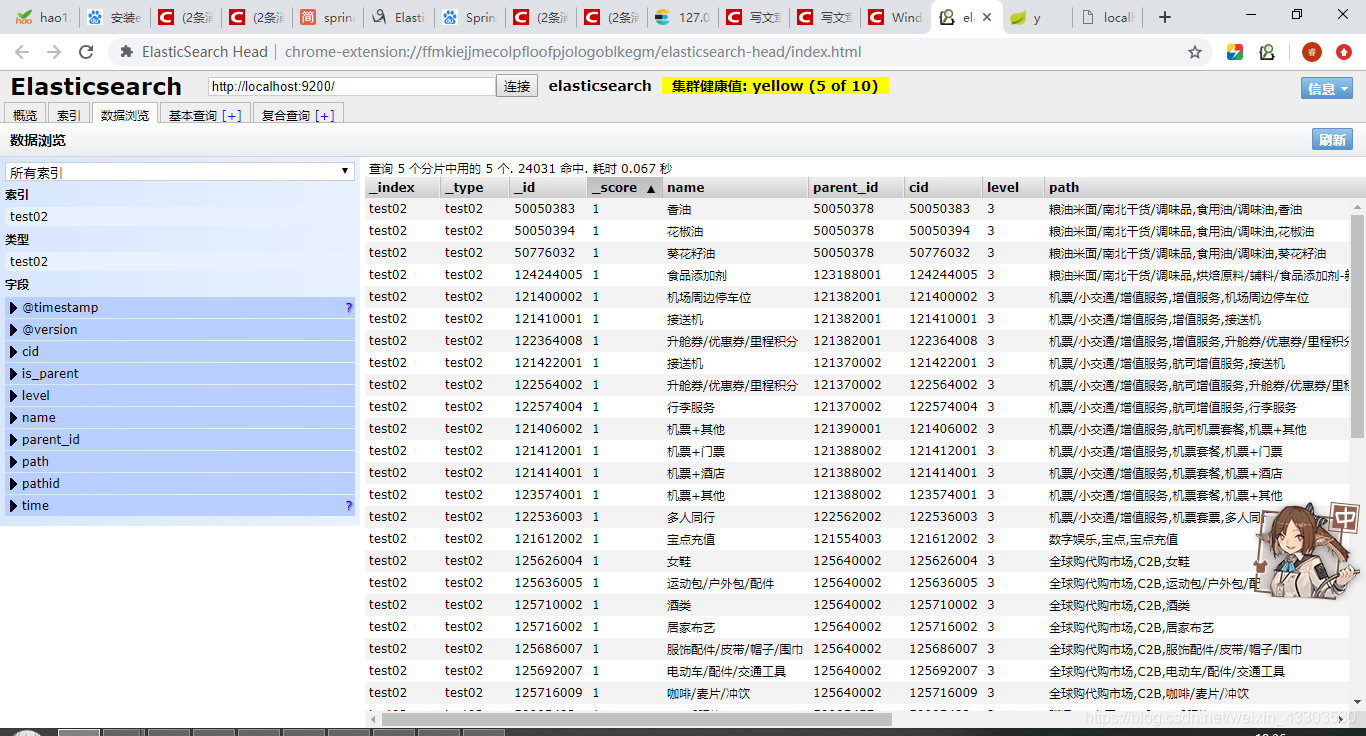Screen dimensions: 1366x736
Task: Sort by the path column header
Action: click(x=1198, y=187)
